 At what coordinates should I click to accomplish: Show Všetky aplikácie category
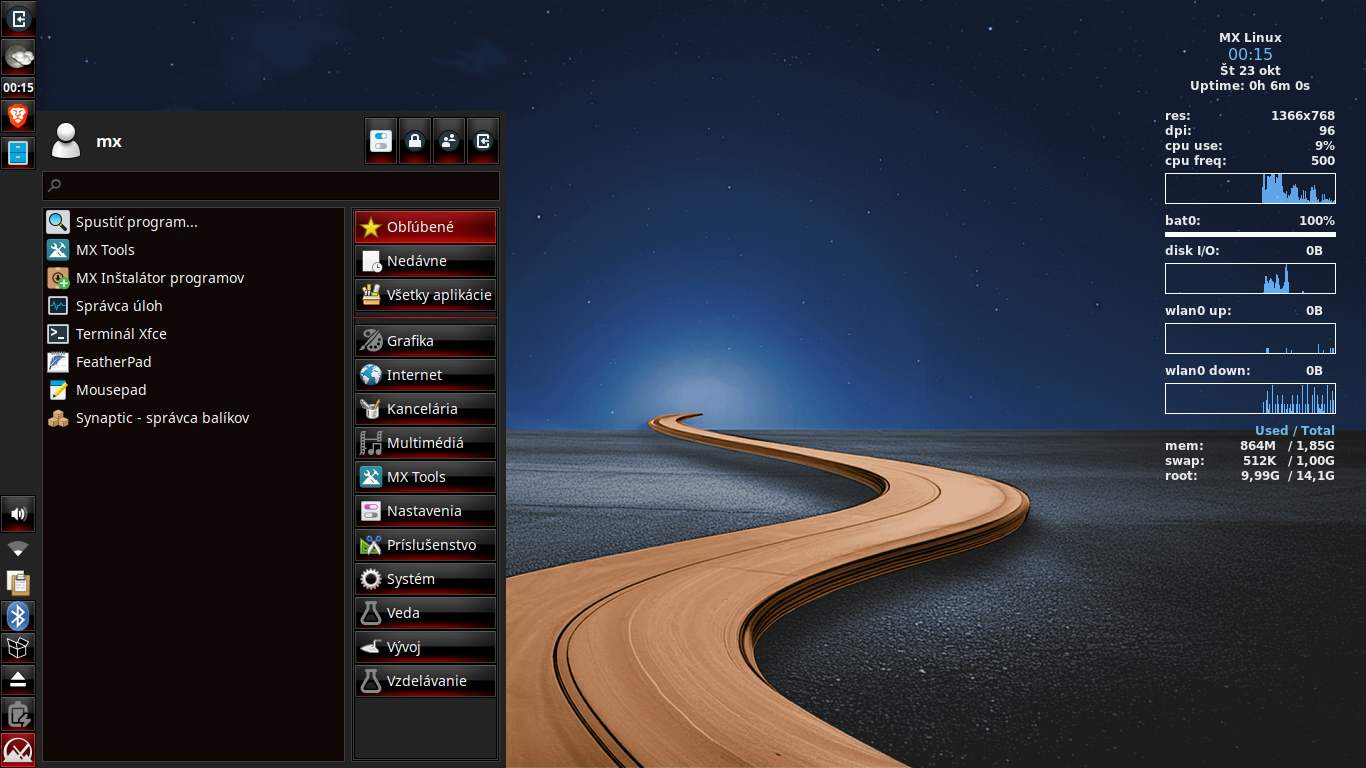(x=426, y=295)
